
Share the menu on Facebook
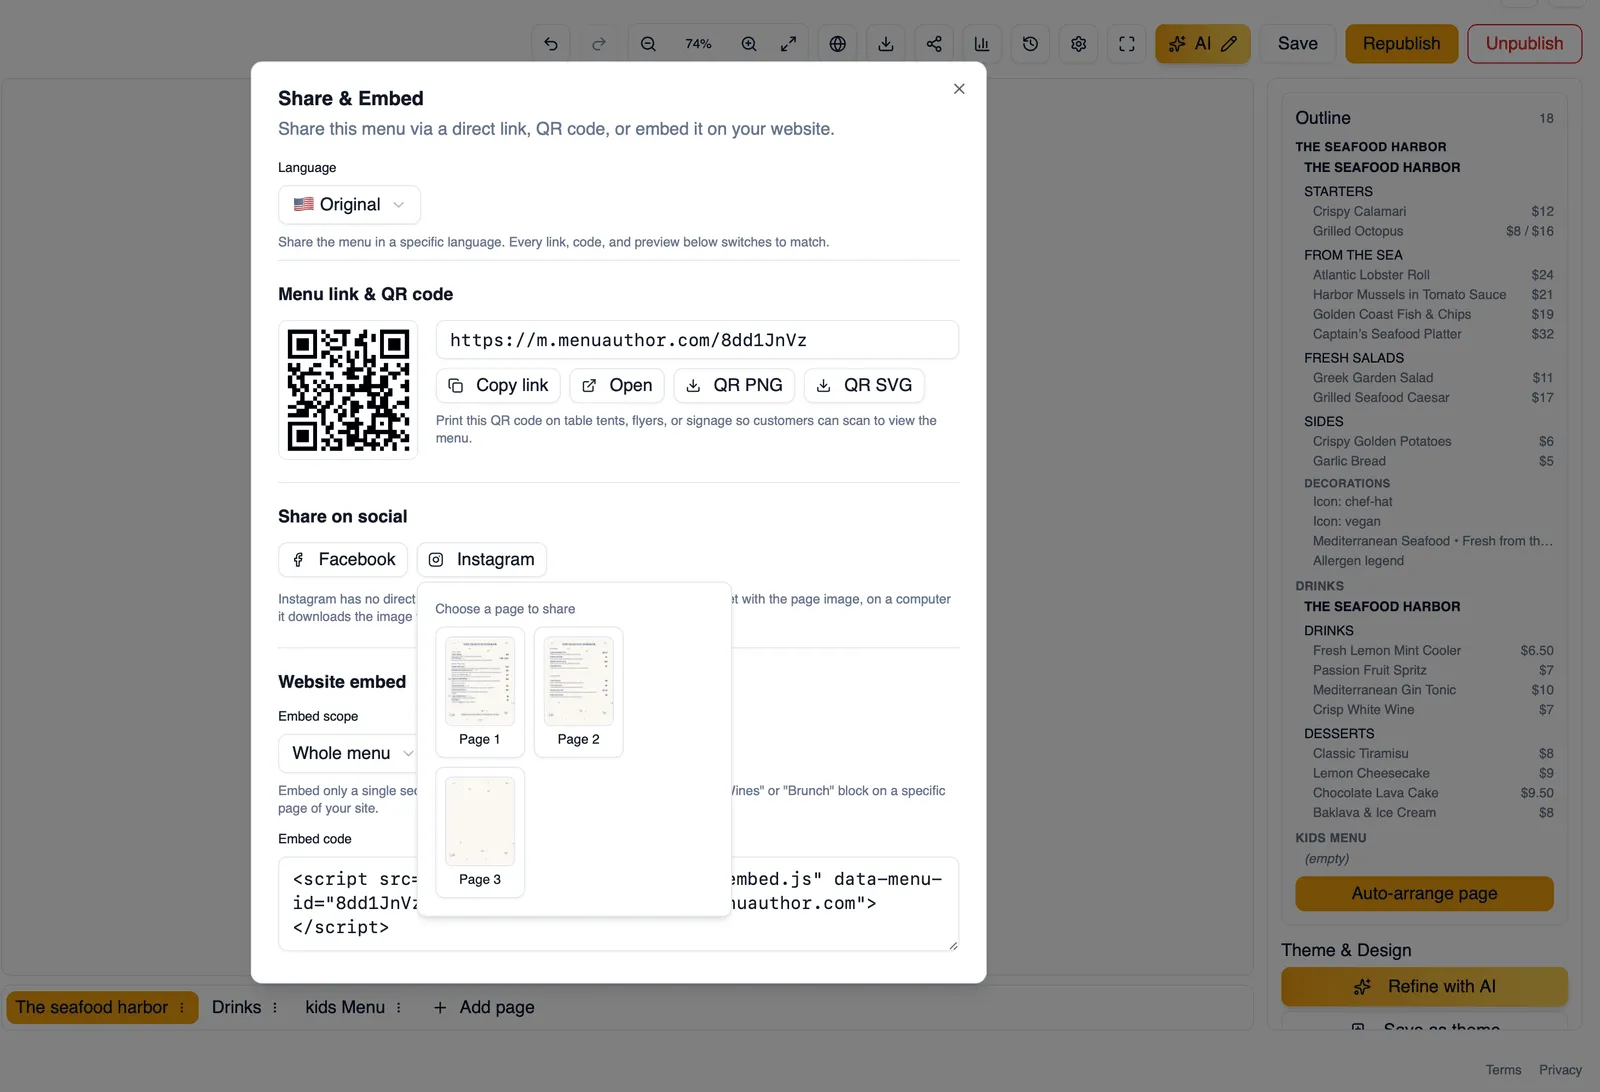343,560
